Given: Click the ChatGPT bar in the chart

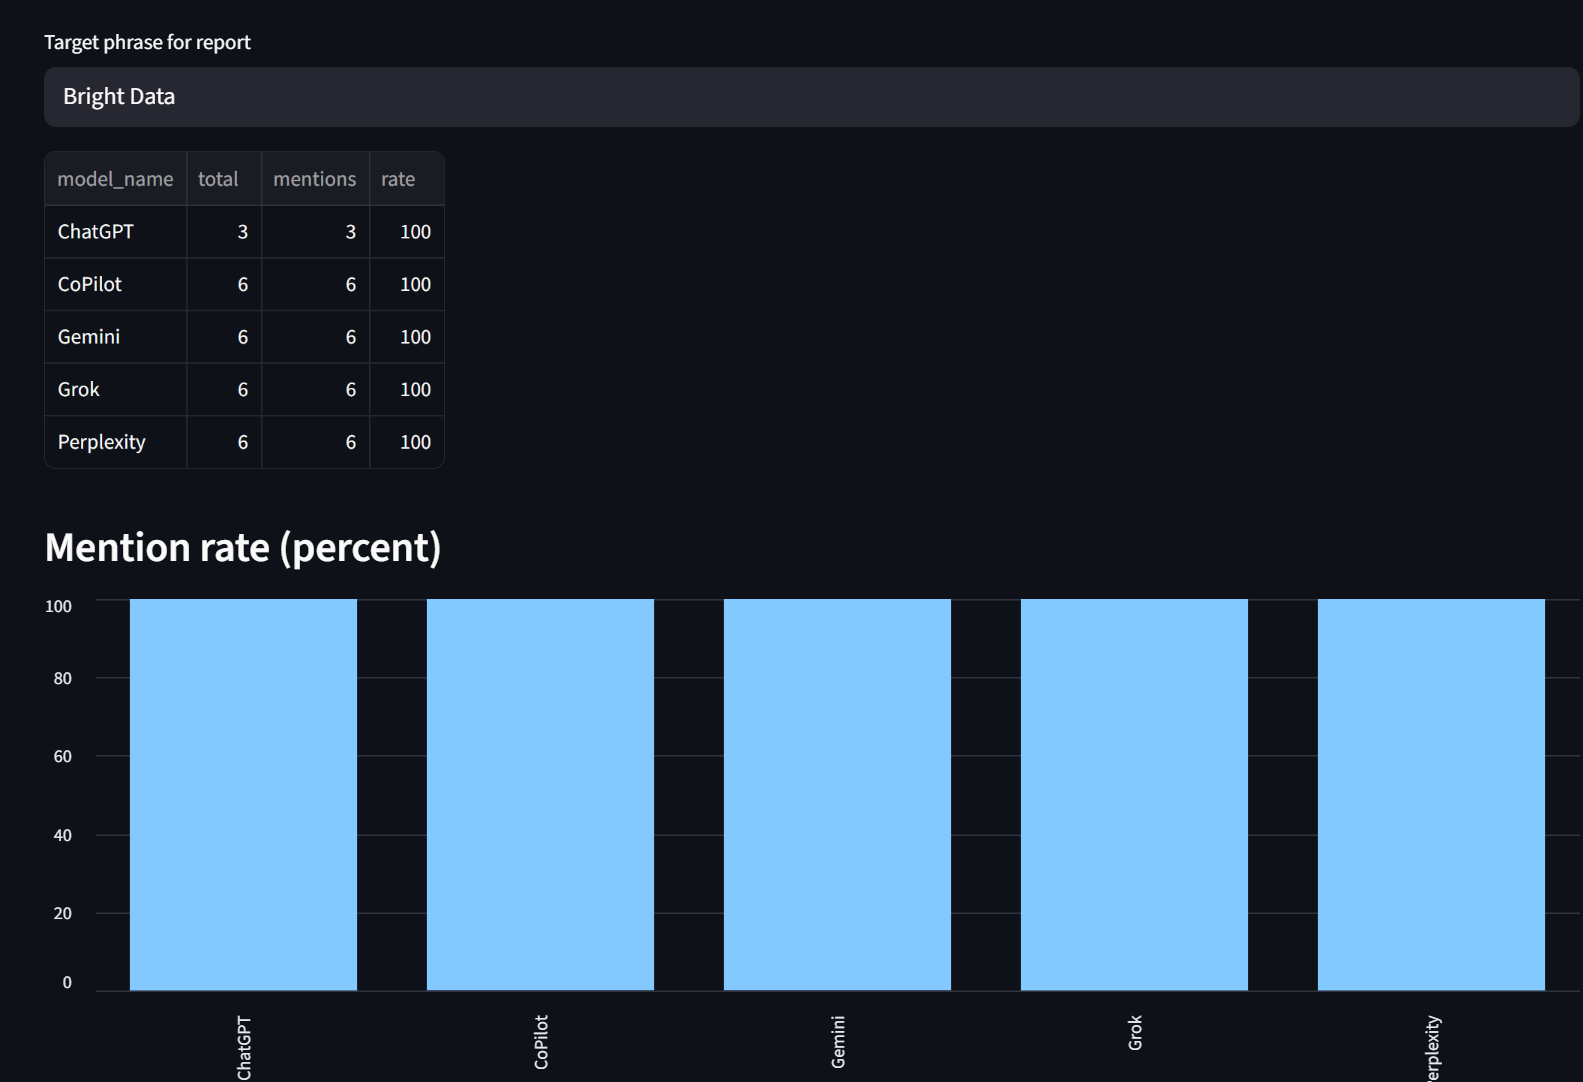Looking at the screenshot, I should [x=243, y=795].
